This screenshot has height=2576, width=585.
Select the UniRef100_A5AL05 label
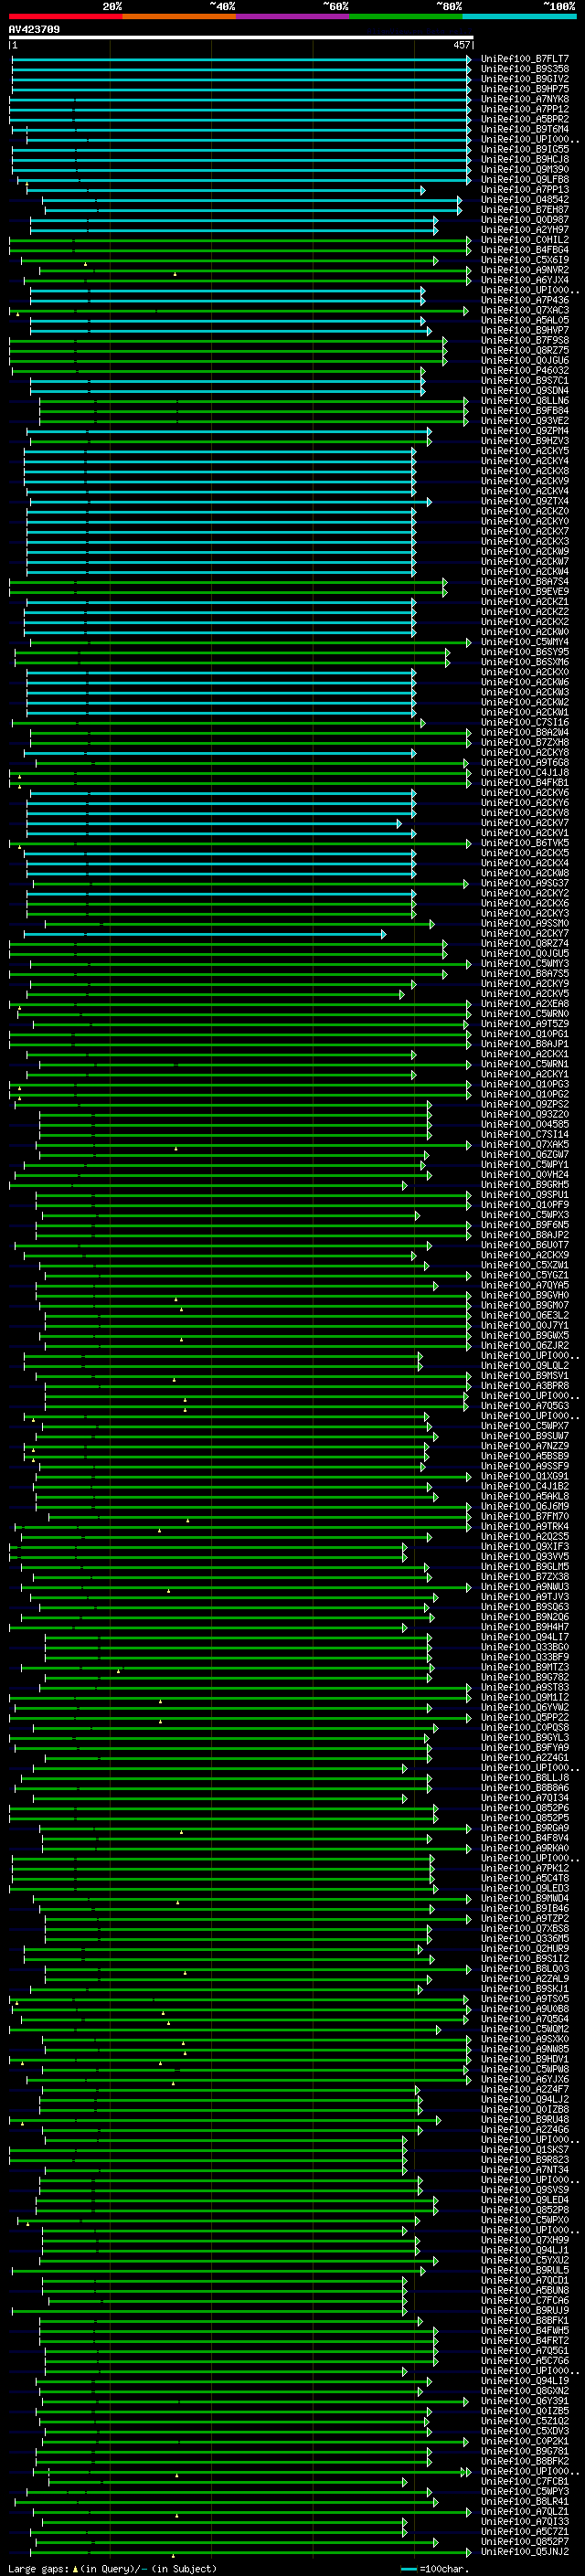(x=524, y=320)
